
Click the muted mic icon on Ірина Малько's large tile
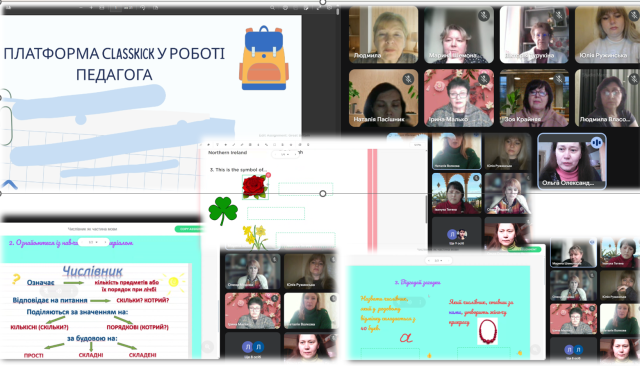tap(484, 79)
